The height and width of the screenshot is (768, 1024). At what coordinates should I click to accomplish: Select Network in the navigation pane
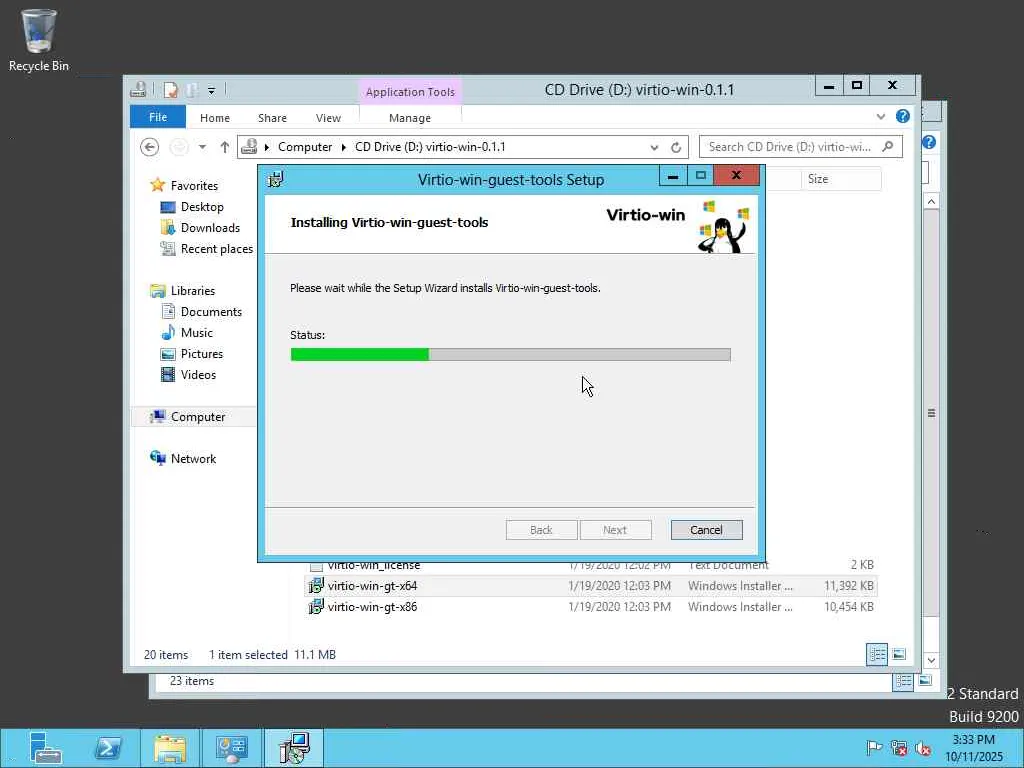(x=193, y=458)
